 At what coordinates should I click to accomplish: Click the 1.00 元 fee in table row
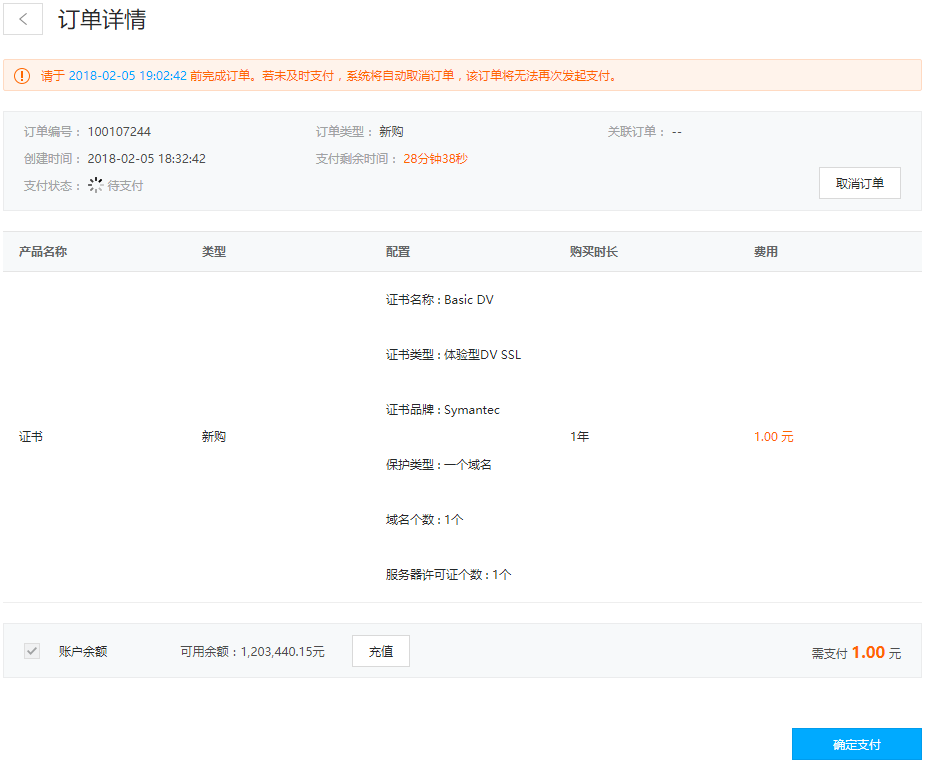(773, 437)
